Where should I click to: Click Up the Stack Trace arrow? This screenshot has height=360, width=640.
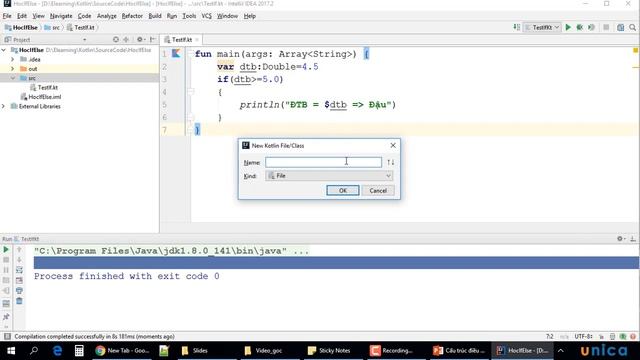tap(19, 249)
